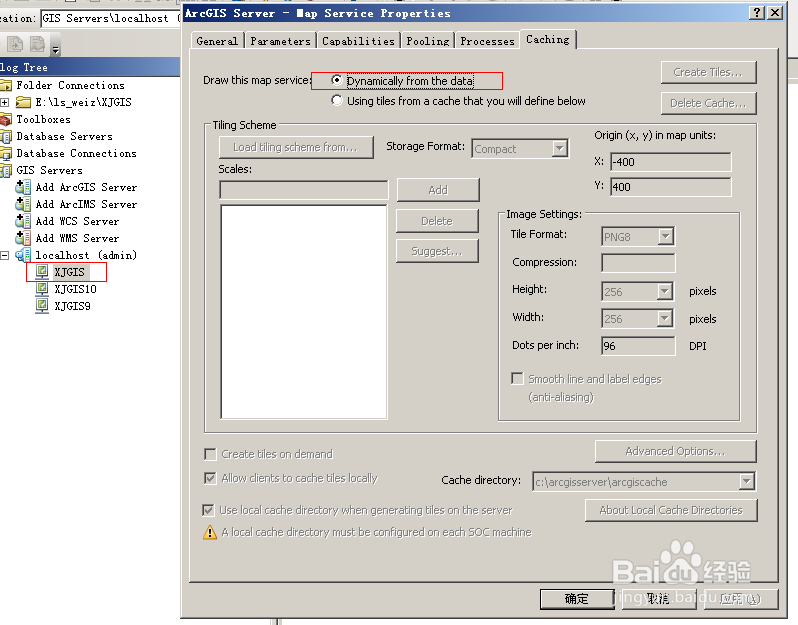
Task: Select Toolboxes label in the catalog tree
Action: (43, 120)
